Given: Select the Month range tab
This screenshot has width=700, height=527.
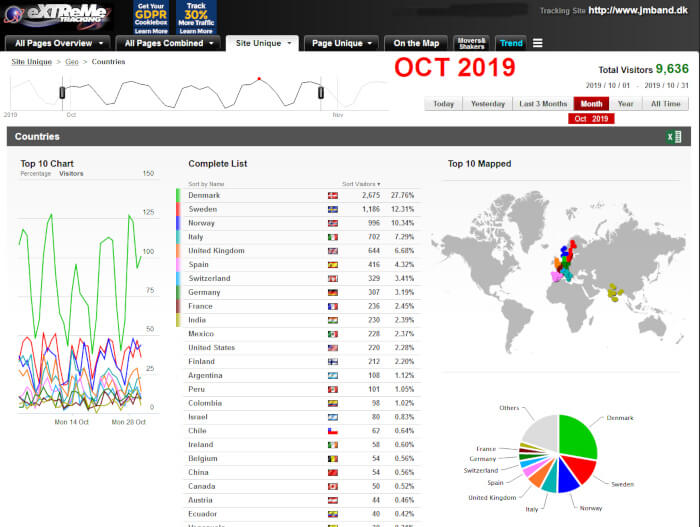Looking at the screenshot, I should click(x=591, y=104).
